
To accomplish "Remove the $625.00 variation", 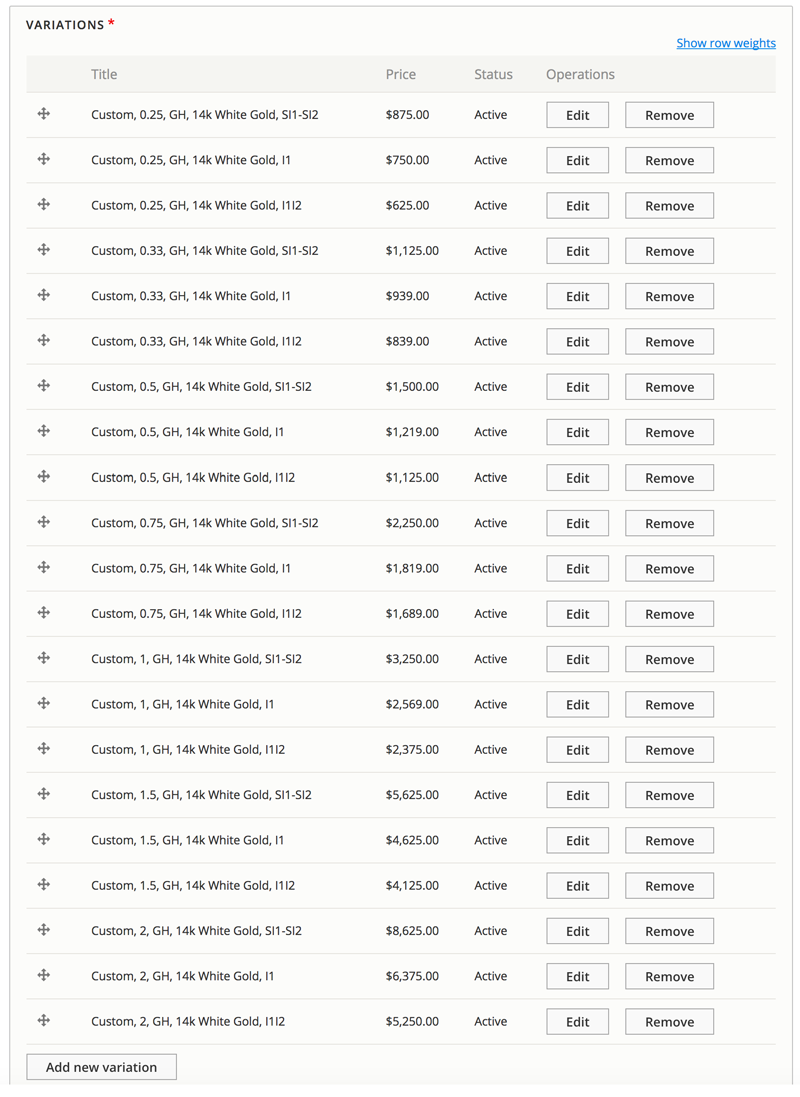I will tap(669, 206).
